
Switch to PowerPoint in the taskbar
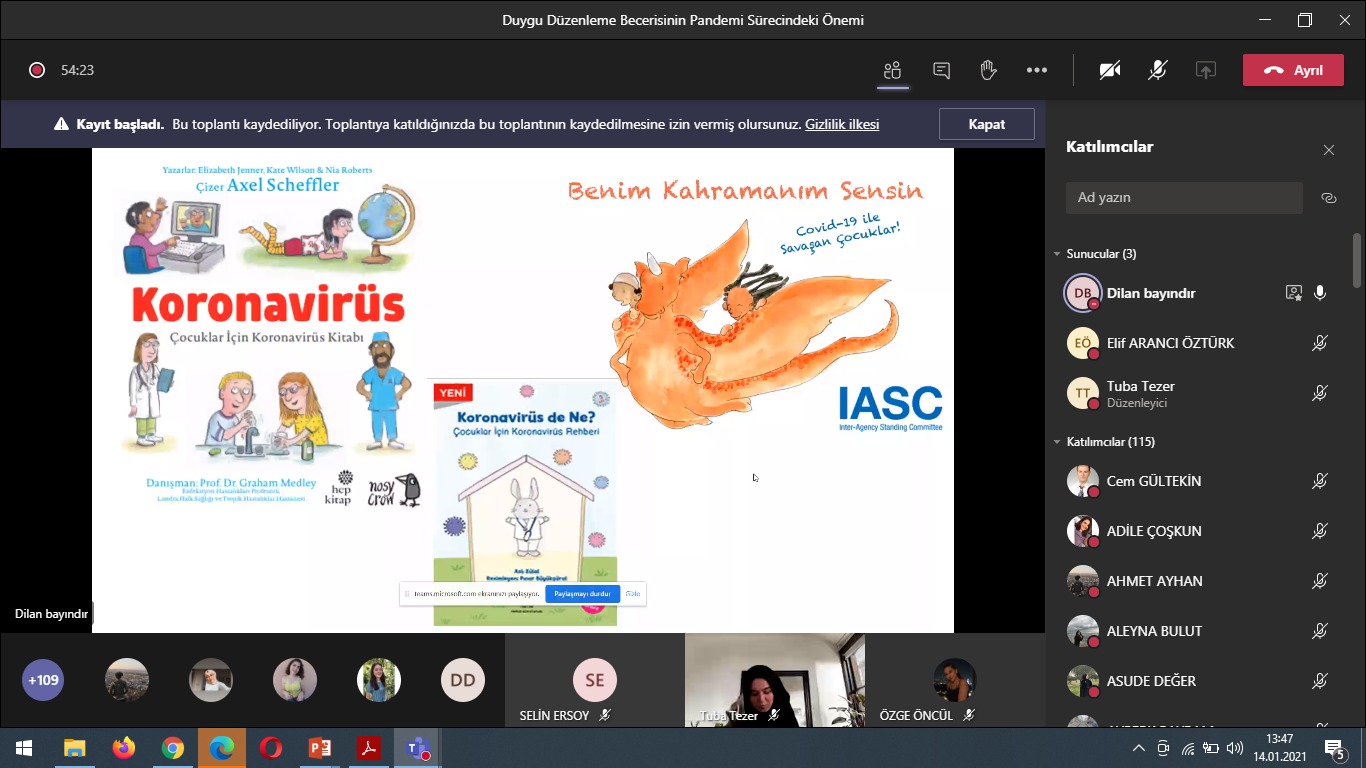[320, 748]
